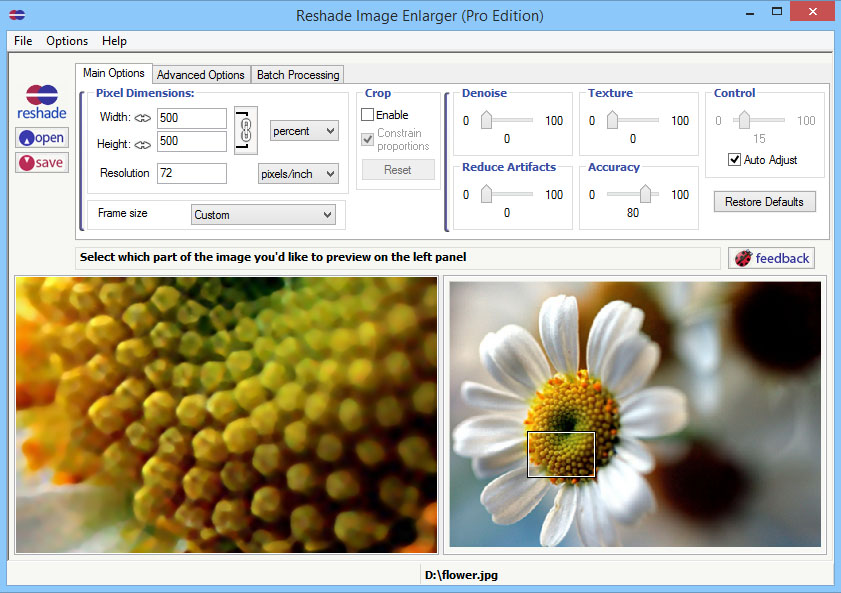Disable Auto Adjust in the Control panel

pos(735,159)
